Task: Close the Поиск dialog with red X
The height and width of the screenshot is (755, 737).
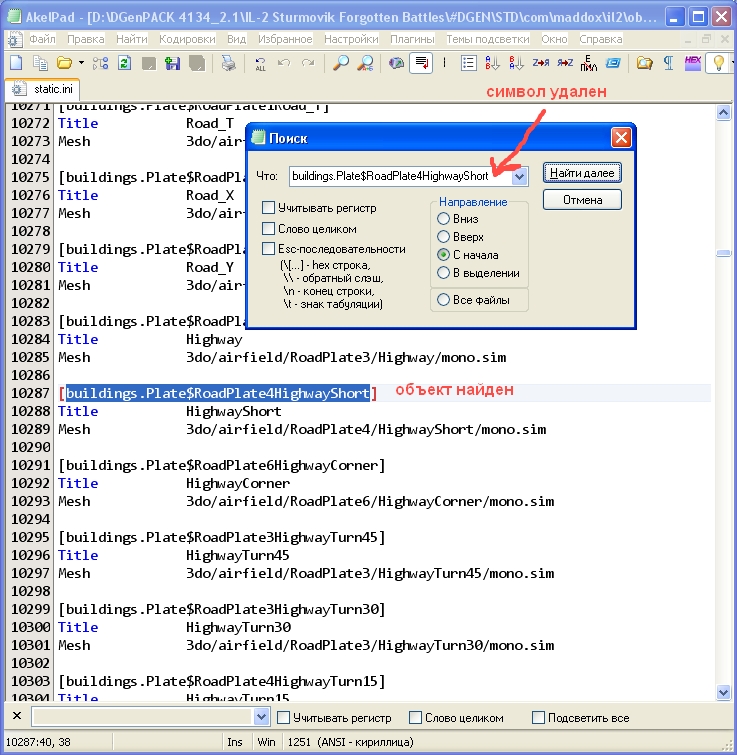Action: (621, 138)
